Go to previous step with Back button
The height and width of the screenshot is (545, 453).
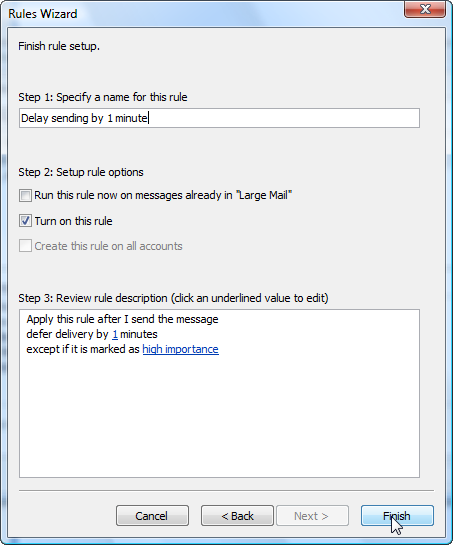[237, 515]
